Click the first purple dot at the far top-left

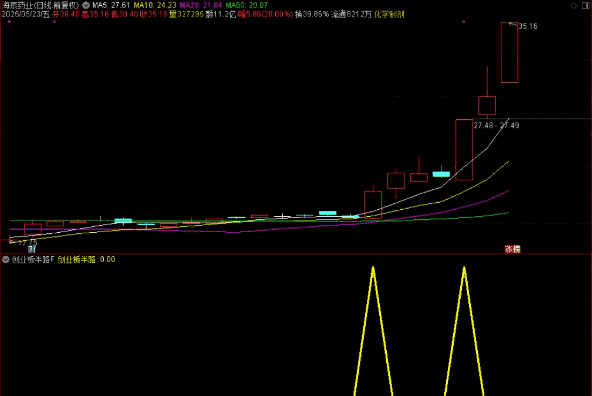[x=9, y=22]
